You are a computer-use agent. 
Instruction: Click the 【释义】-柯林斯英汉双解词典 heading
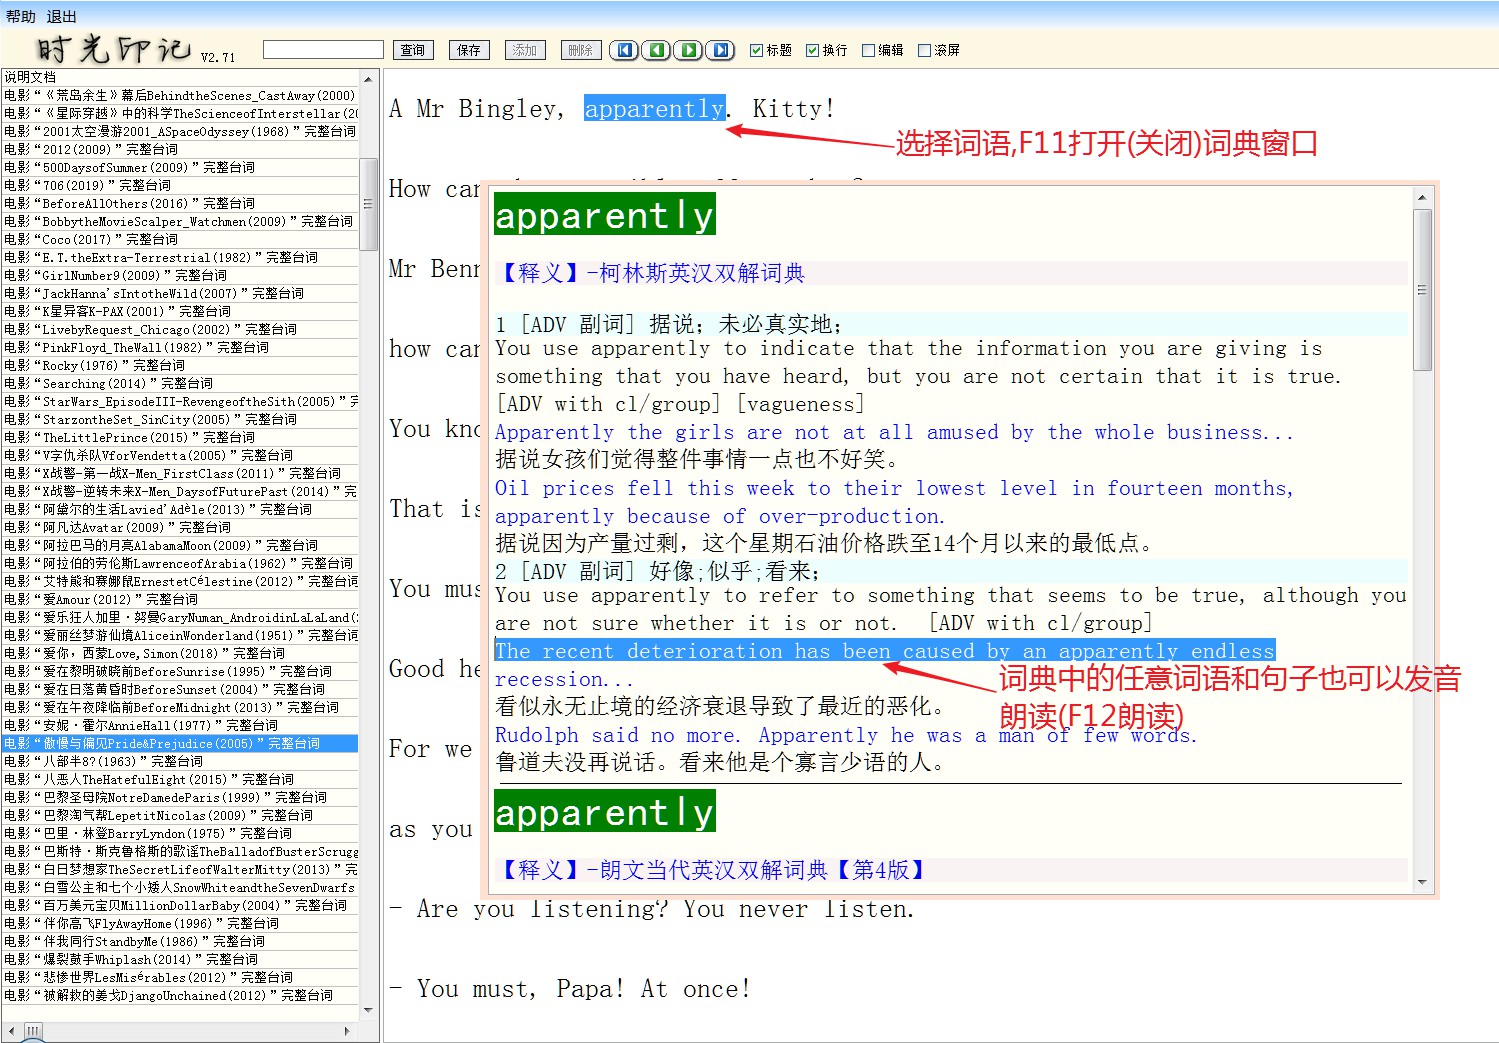point(650,273)
